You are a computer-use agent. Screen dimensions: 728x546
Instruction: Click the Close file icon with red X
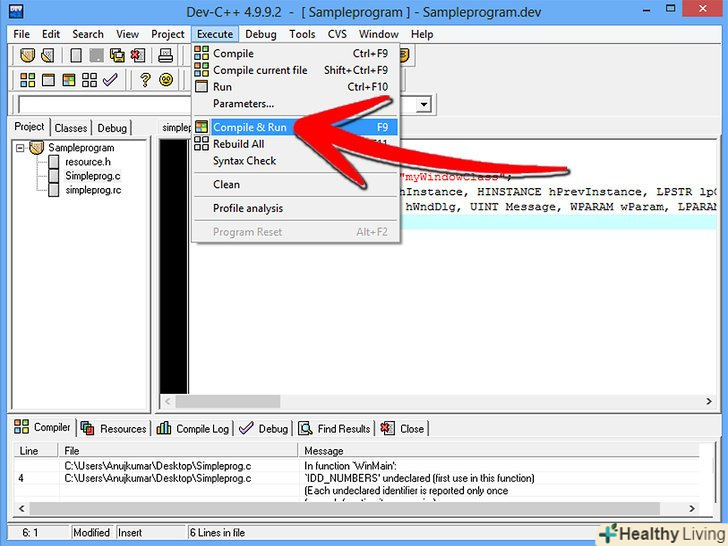137,55
